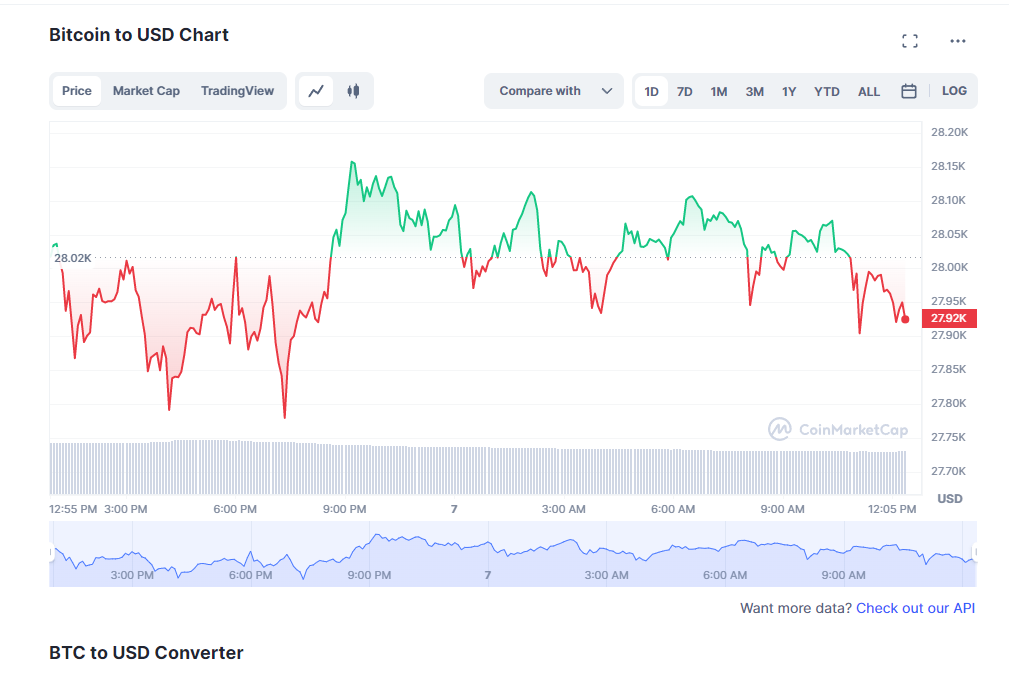Show the ALL time range

point(869,91)
